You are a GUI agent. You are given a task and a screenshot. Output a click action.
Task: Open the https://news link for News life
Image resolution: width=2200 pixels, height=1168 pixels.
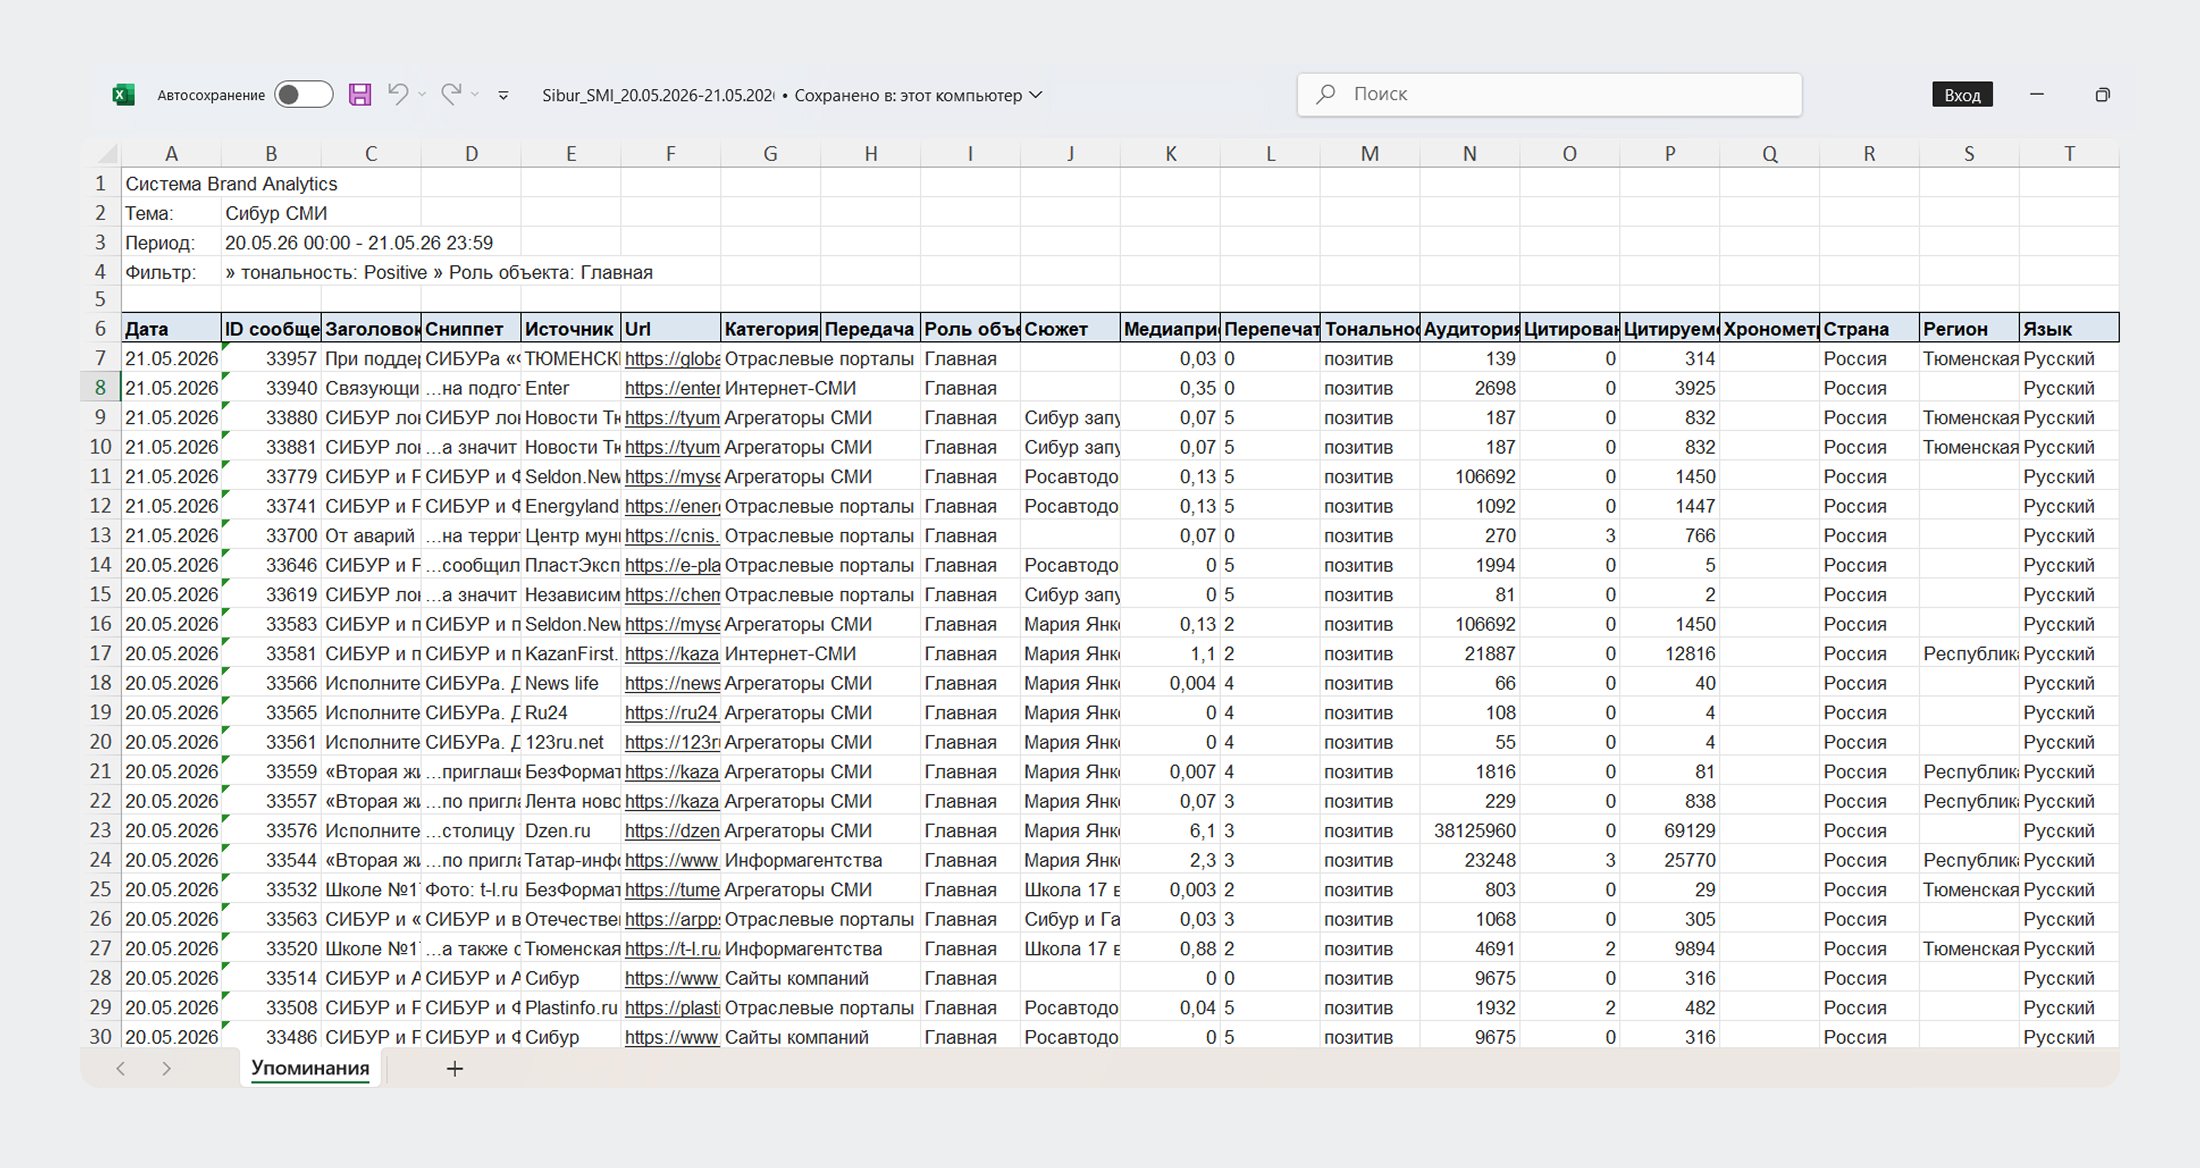(x=672, y=683)
